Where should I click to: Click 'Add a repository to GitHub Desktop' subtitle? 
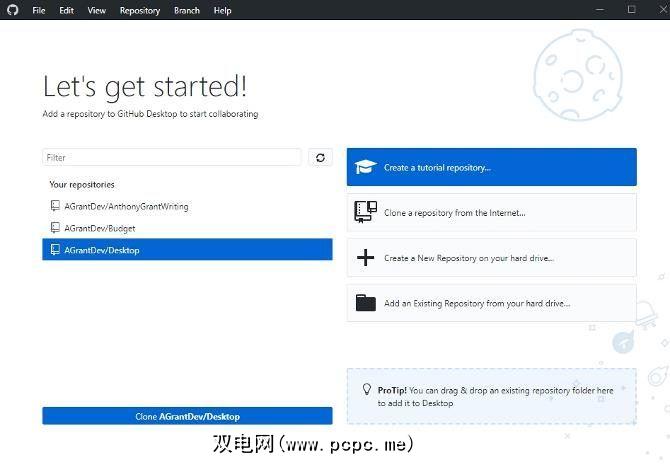pyautogui.click(x=150, y=114)
